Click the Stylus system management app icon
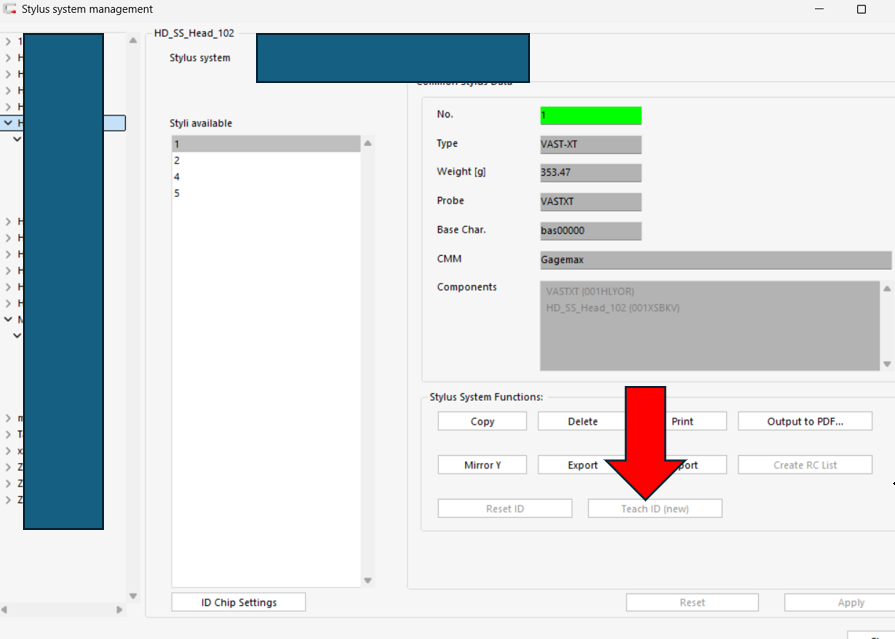The height and width of the screenshot is (639, 895). coord(10,9)
